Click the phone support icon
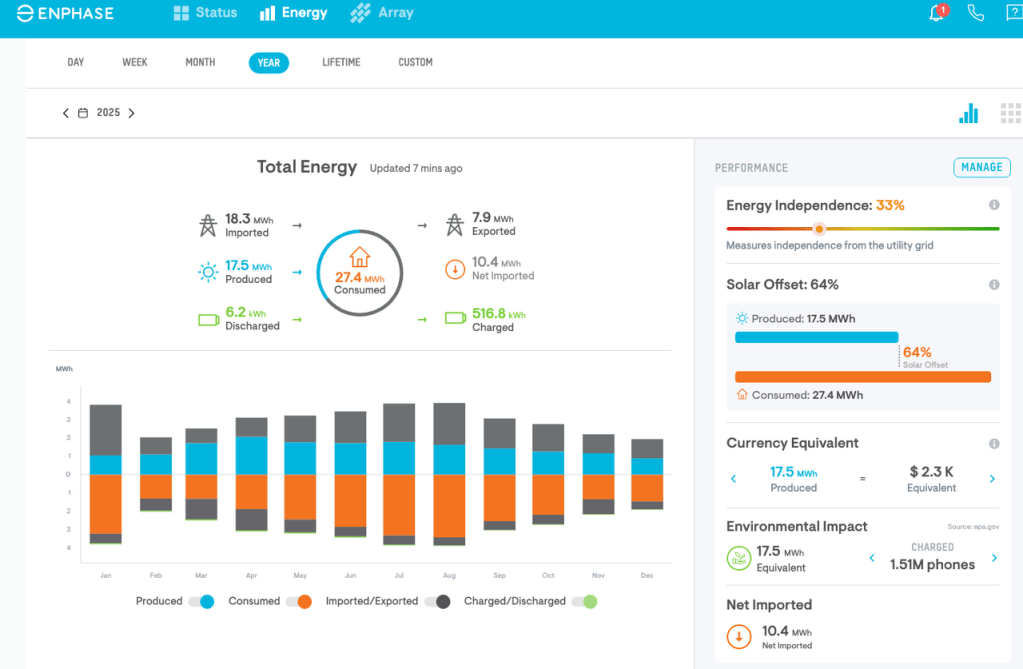The image size is (1023, 669). point(976,13)
